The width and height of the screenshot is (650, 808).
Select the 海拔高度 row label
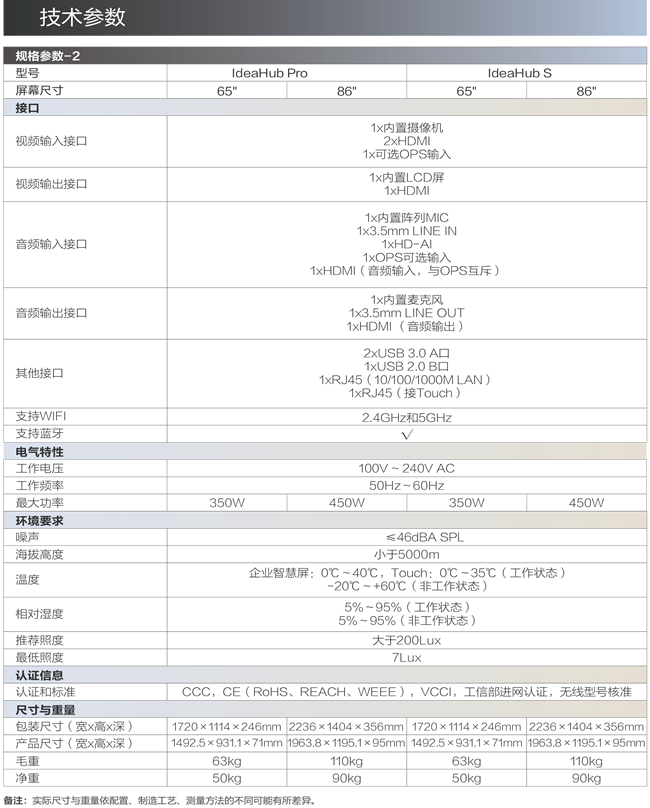click(x=39, y=554)
